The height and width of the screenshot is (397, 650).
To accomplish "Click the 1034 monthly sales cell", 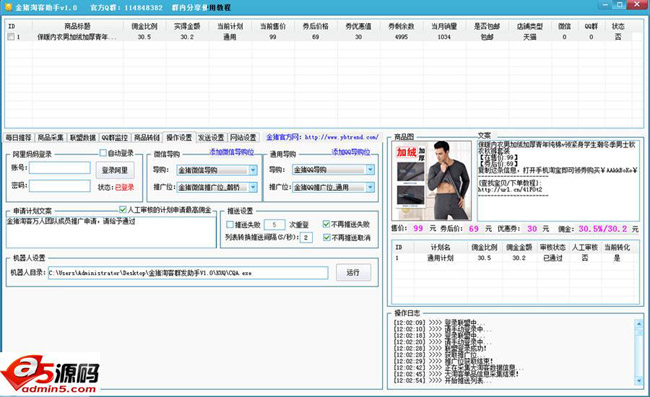I will [444, 37].
